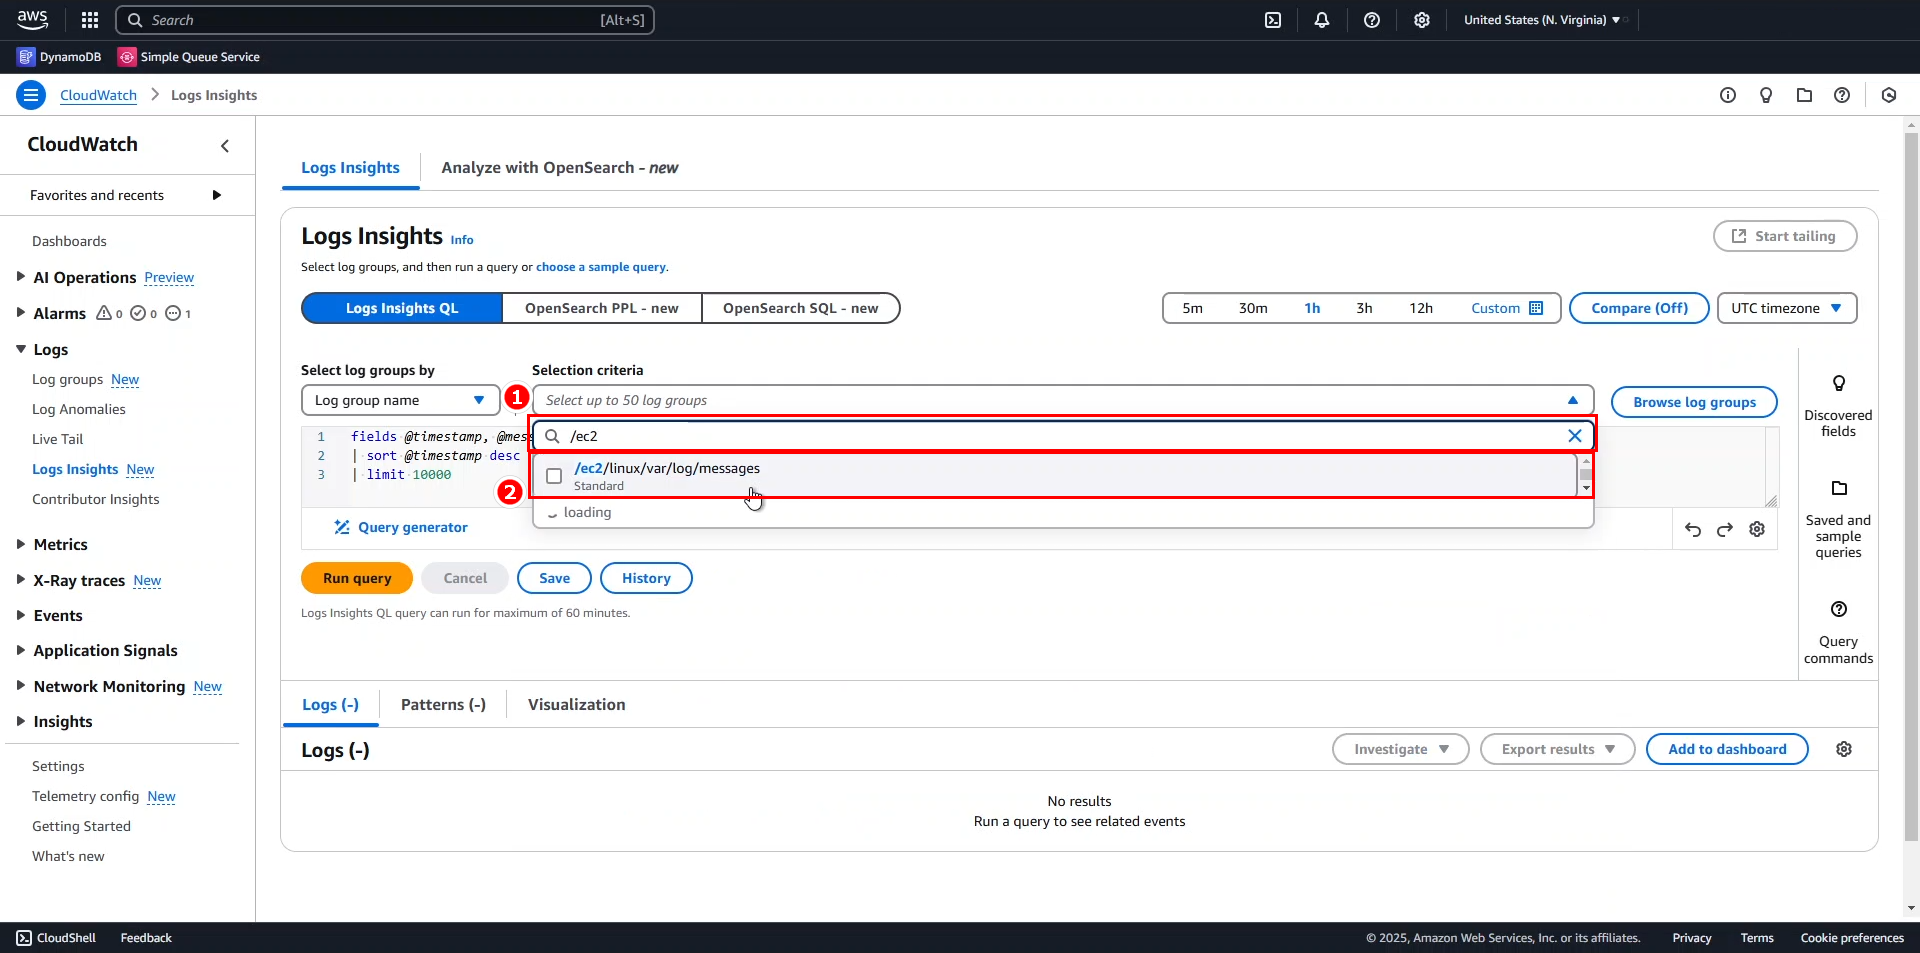Click the redo arrow in query editor
1920x953 pixels.
[1725, 530]
